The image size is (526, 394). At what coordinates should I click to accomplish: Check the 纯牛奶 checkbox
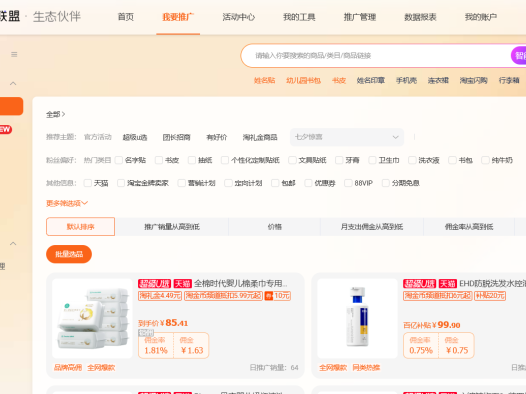[485, 160]
